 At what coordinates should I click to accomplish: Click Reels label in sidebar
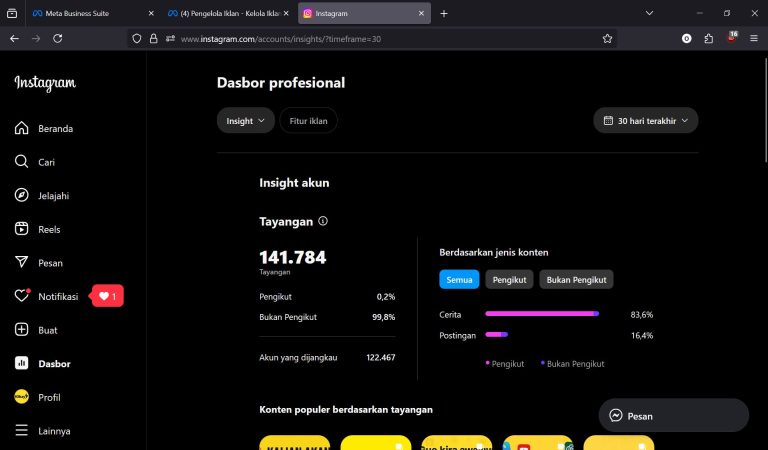(x=49, y=229)
